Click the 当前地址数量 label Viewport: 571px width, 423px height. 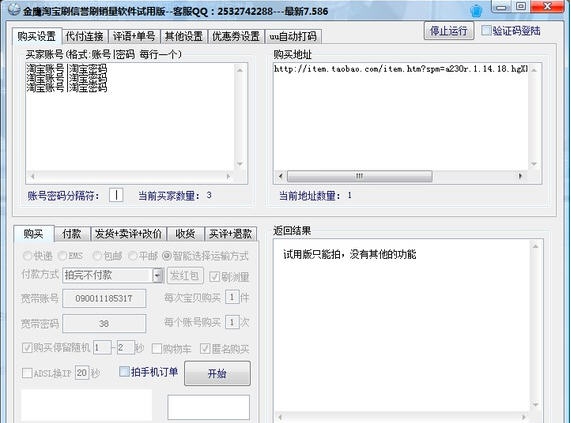(310, 196)
